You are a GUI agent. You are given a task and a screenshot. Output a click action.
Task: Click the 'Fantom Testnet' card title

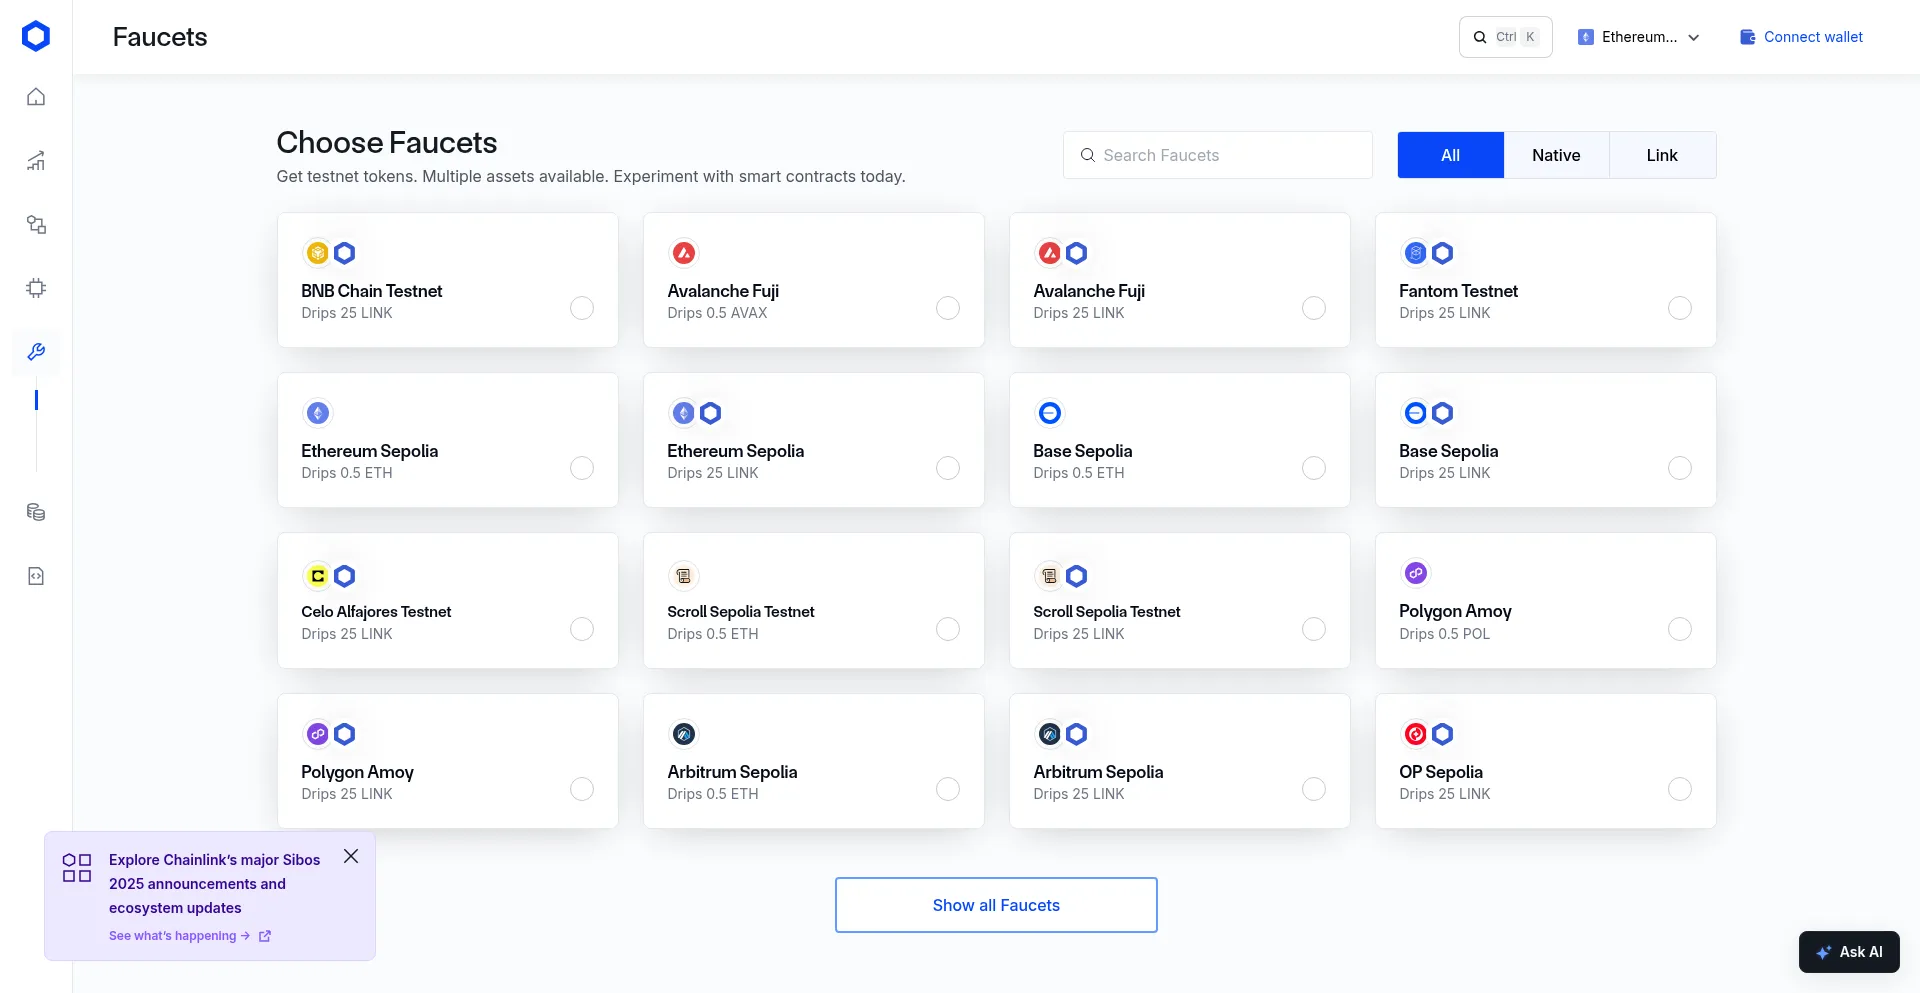click(1458, 291)
